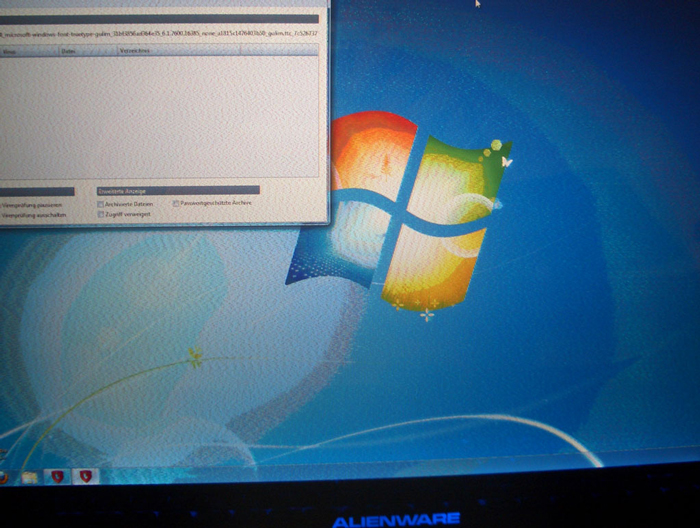
Task: Click Virenprüfung pausieren
Action: click(x=31, y=205)
